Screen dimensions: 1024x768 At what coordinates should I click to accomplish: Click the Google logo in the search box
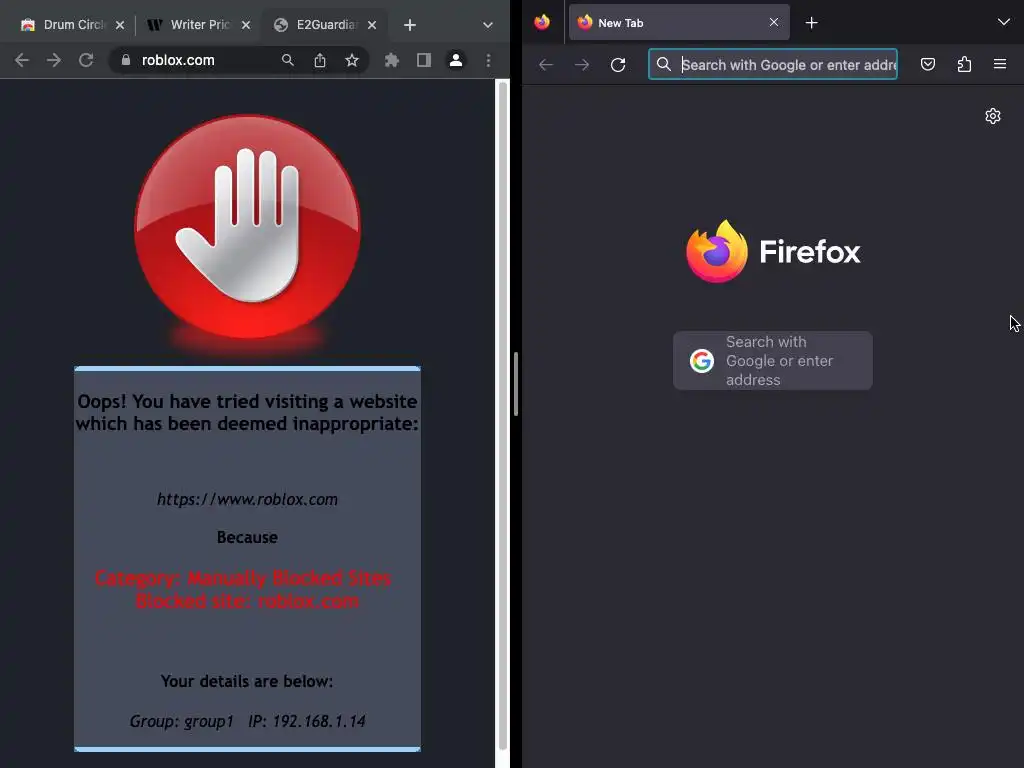(x=702, y=360)
